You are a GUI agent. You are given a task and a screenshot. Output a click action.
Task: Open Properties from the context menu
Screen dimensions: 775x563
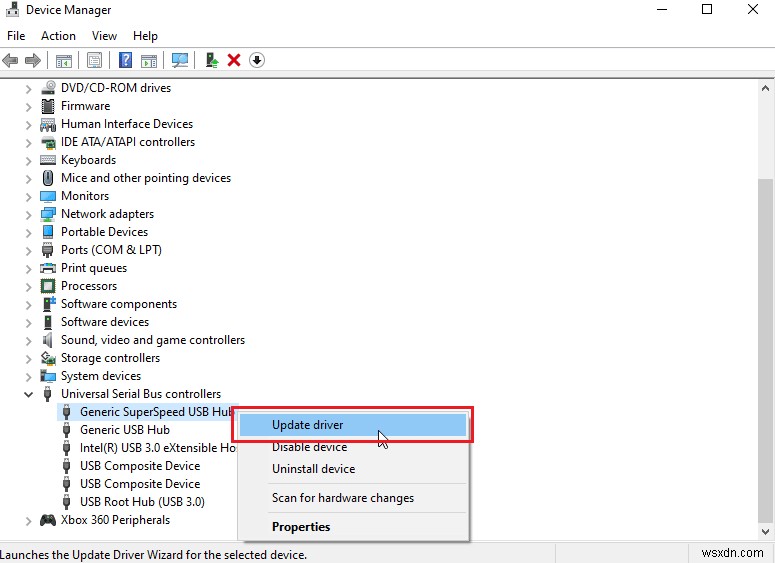[353, 527]
